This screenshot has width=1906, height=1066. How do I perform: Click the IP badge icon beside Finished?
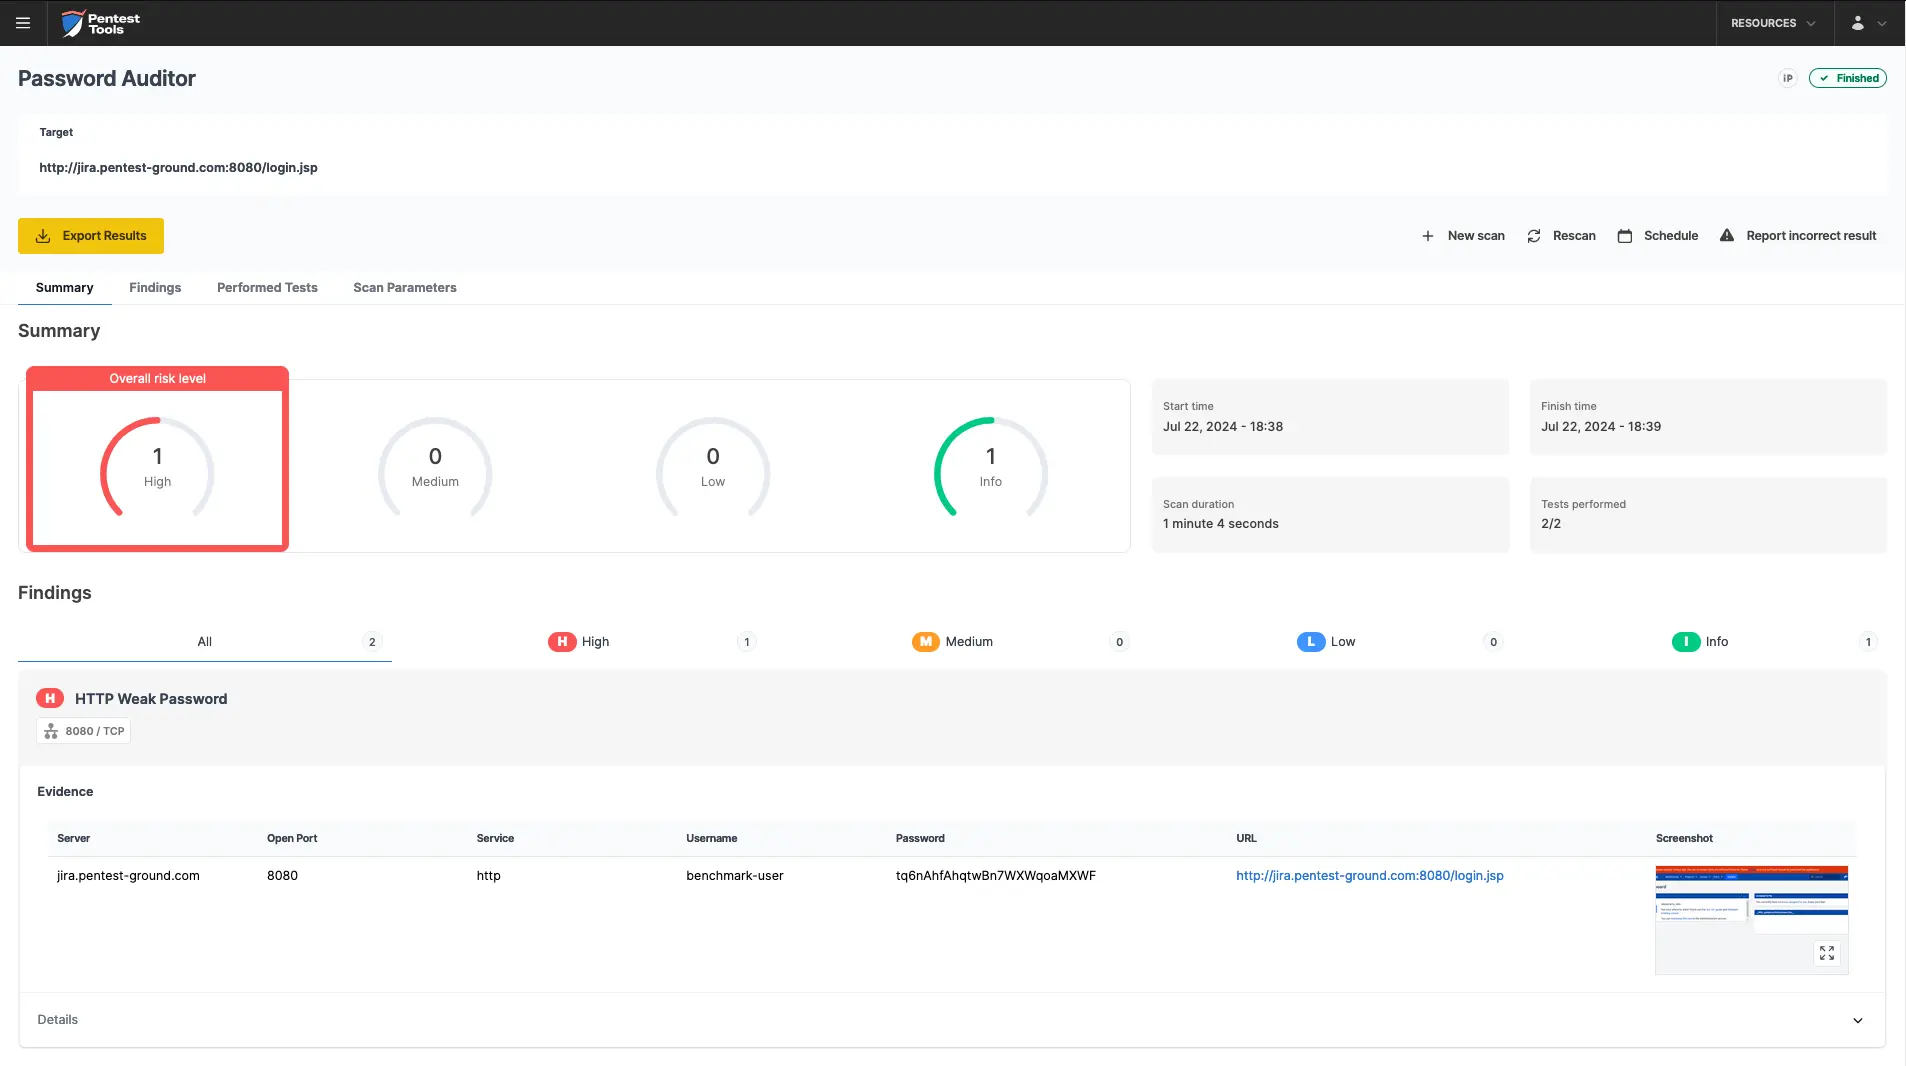tap(1788, 78)
